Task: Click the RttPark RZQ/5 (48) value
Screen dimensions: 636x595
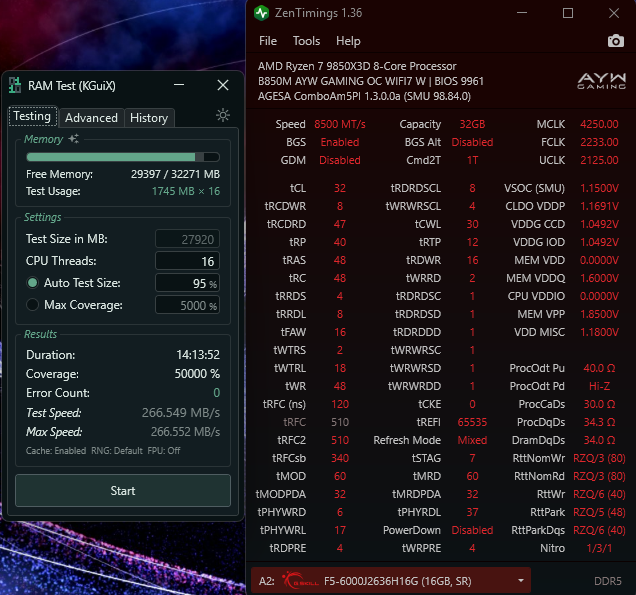Action: 599,512
